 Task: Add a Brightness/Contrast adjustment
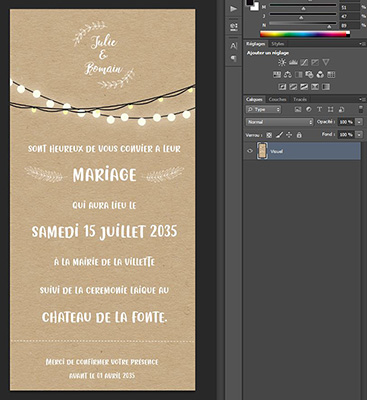(282, 62)
